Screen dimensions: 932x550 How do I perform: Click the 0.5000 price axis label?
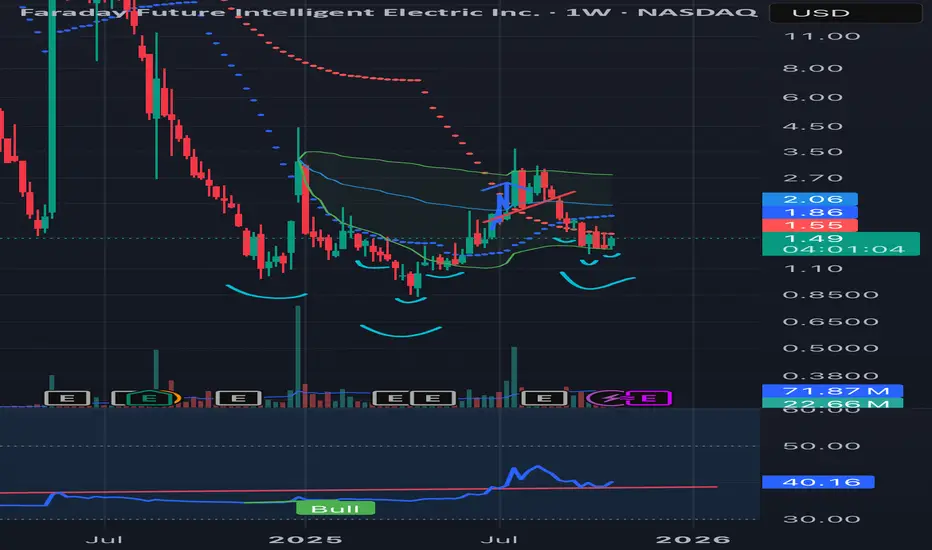point(830,348)
